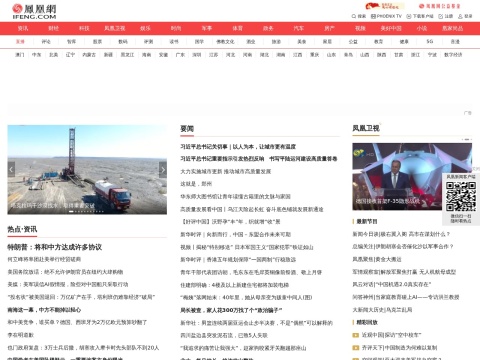Click the drilling rig carousel image
480x360 pixels.
pyautogui.click(x=87, y=170)
